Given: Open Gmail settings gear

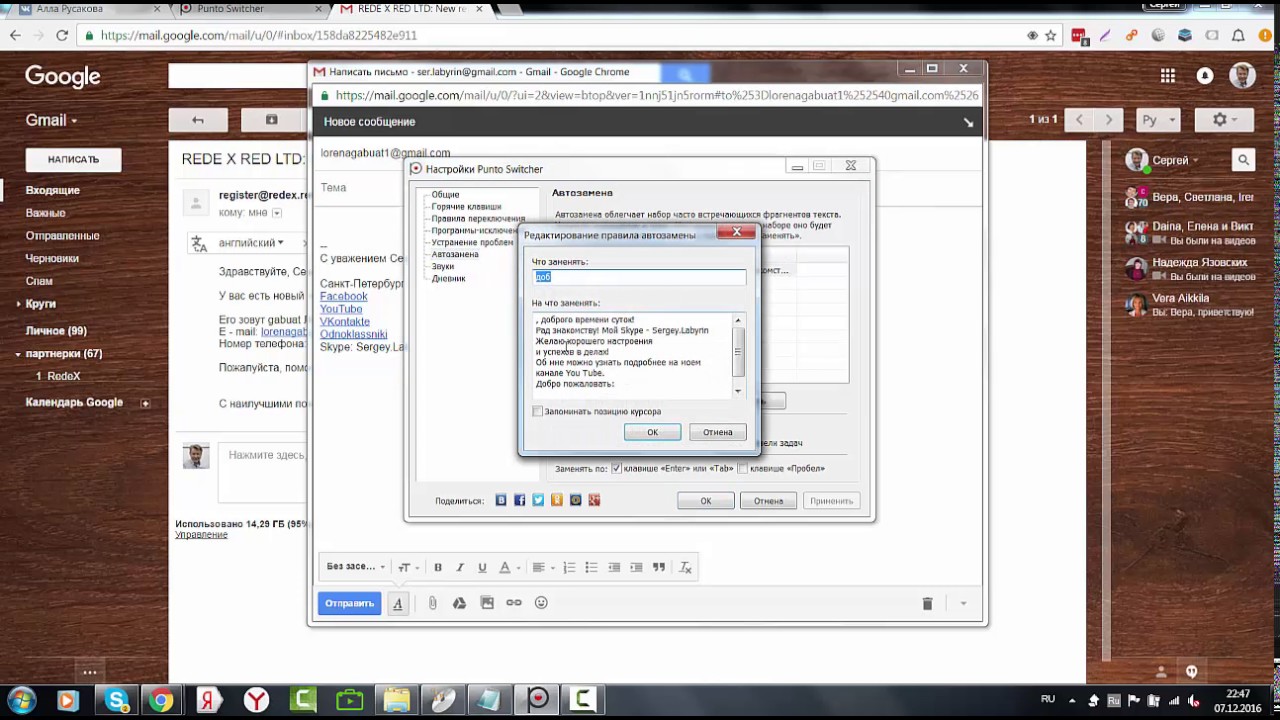Looking at the screenshot, I should click(1224, 120).
